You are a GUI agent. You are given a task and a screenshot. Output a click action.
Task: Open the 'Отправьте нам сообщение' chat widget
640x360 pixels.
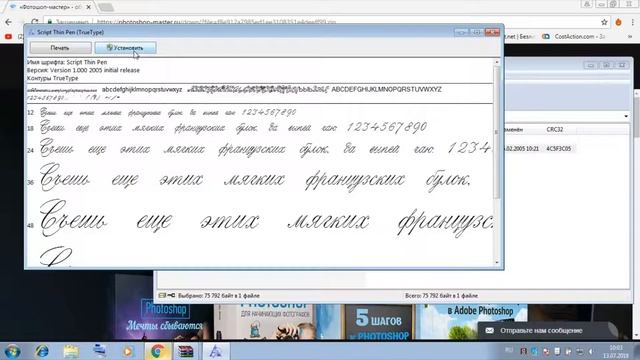point(547,331)
